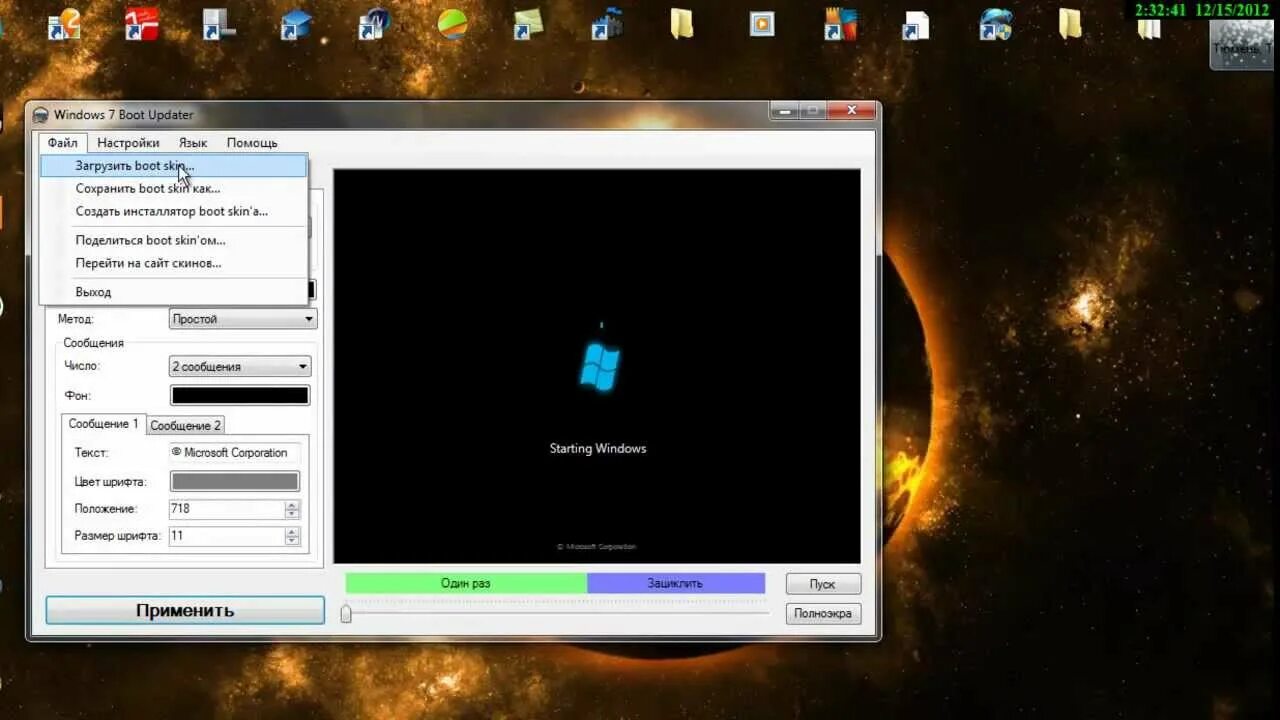Click the Положение field showing 718
This screenshot has height=720, width=1280.
click(228, 509)
